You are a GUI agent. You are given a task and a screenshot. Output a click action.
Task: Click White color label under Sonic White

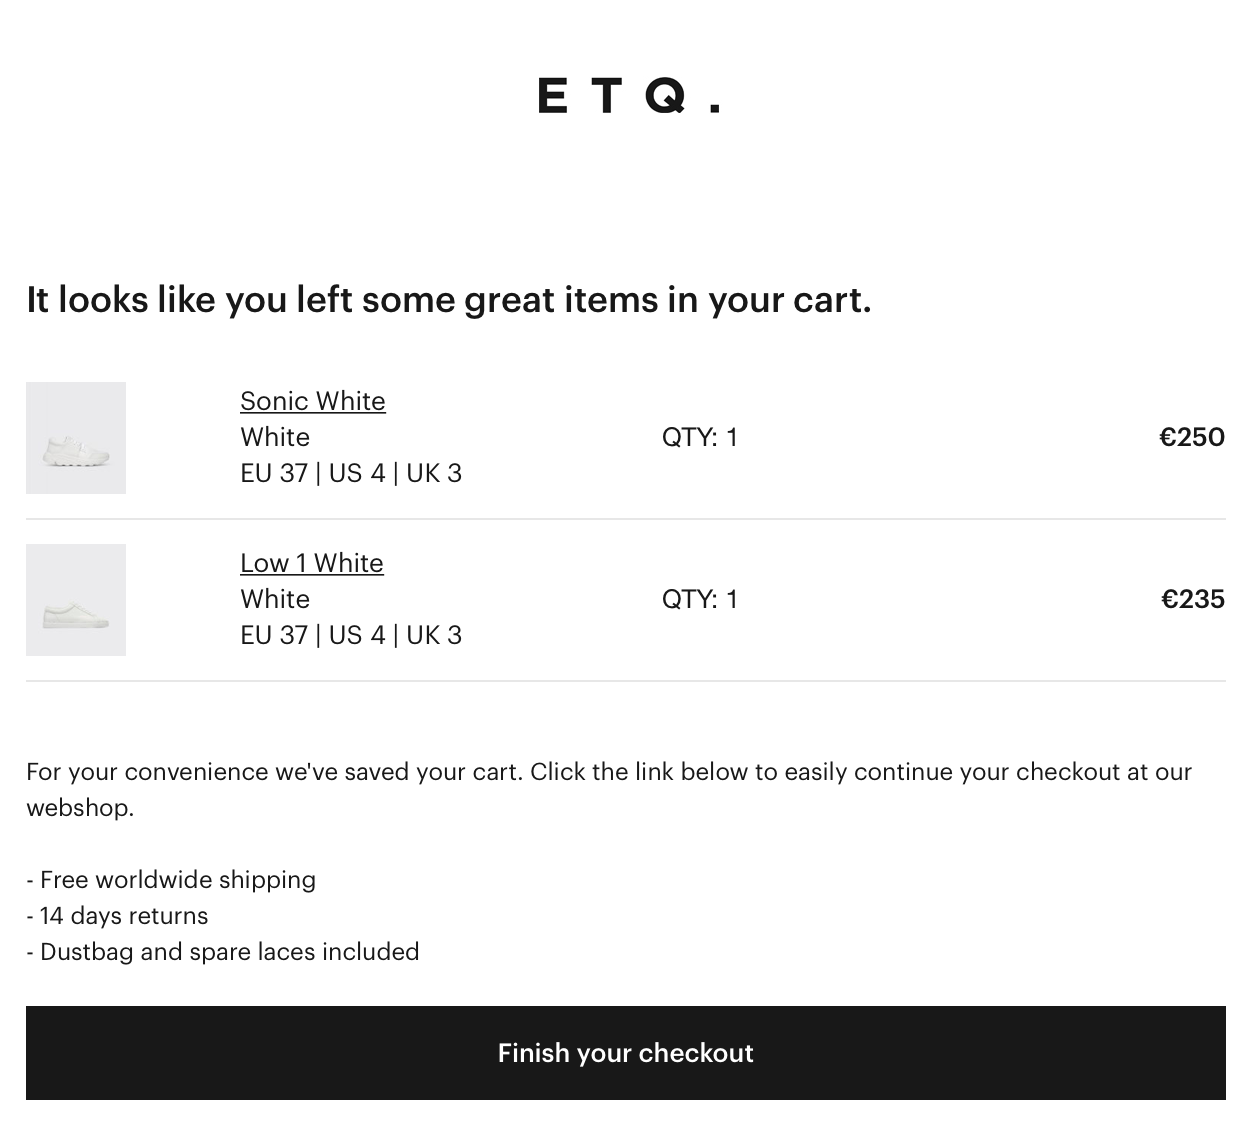point(275,437)
